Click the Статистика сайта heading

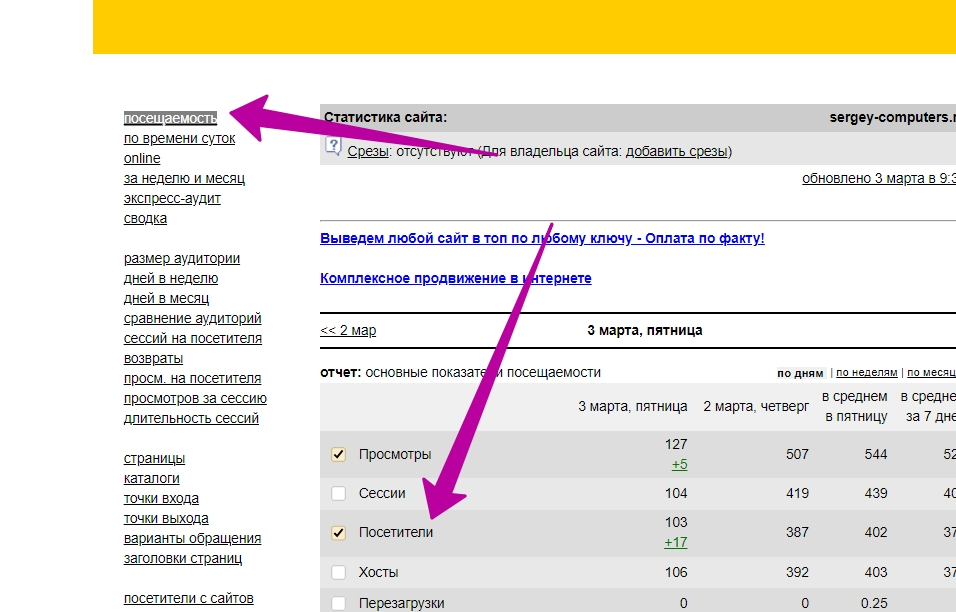(385, 118)
